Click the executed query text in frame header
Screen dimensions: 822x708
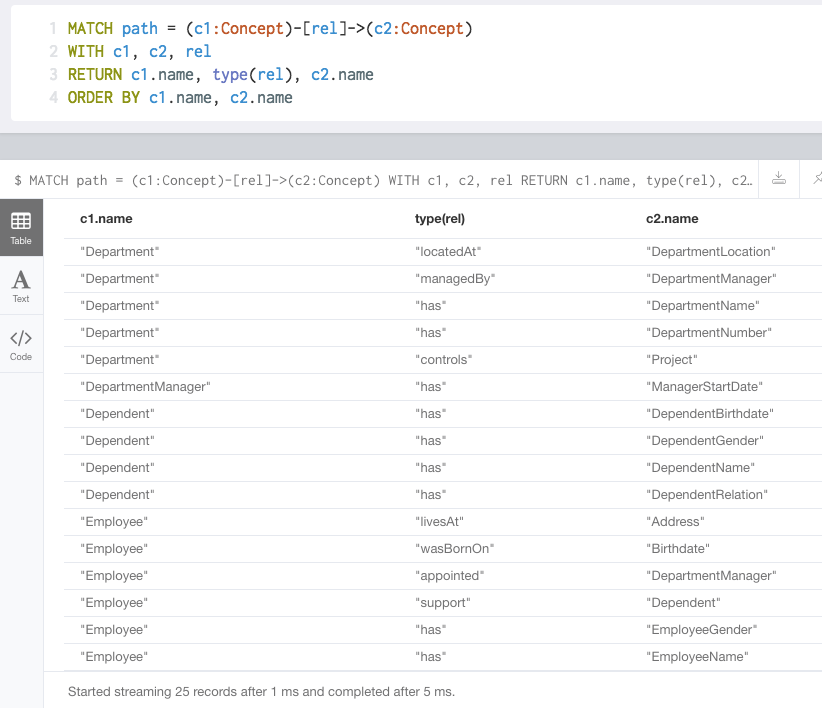pos(383,180)
